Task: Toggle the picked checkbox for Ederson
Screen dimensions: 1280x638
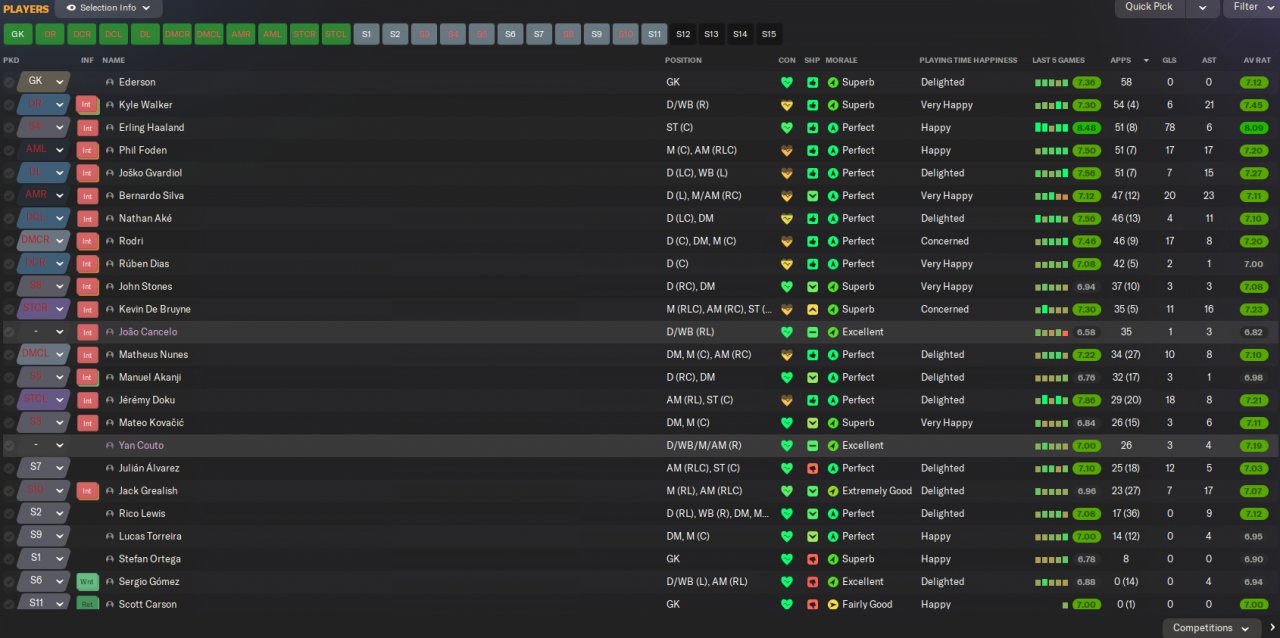Action: tap(9, 82)
